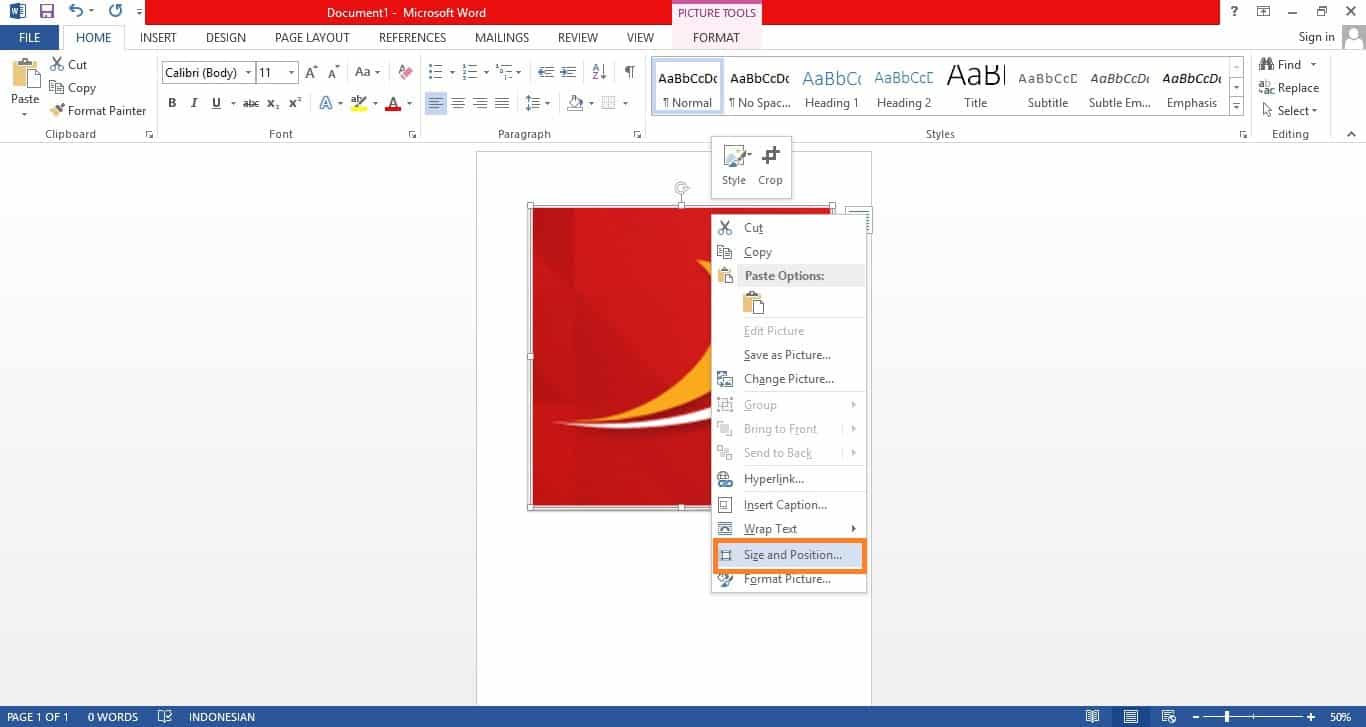The width and height of the screenshot is (1366, 727).
Task: Click the Crop tool in mini toolbar
Action: (x=770, y=166)
